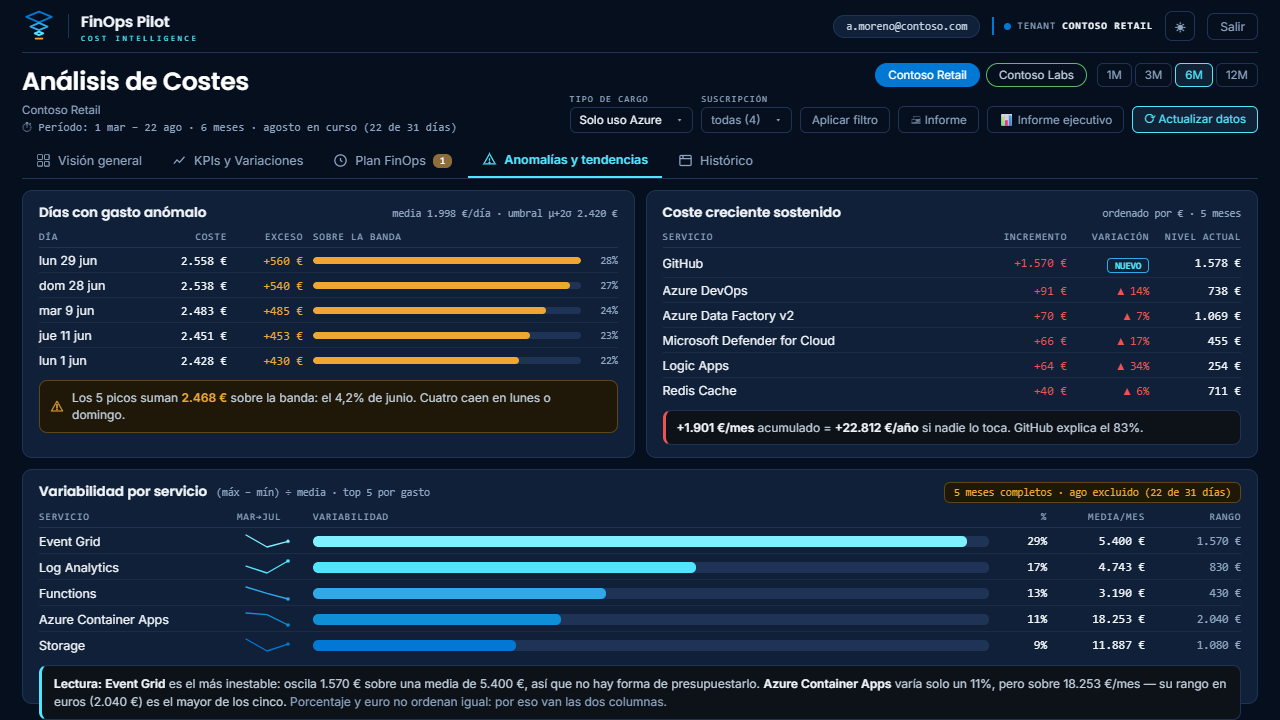This screenshot has height=720, width=1280.
Task: Click the Log Analytics variability bar
Action: (651, 568)
